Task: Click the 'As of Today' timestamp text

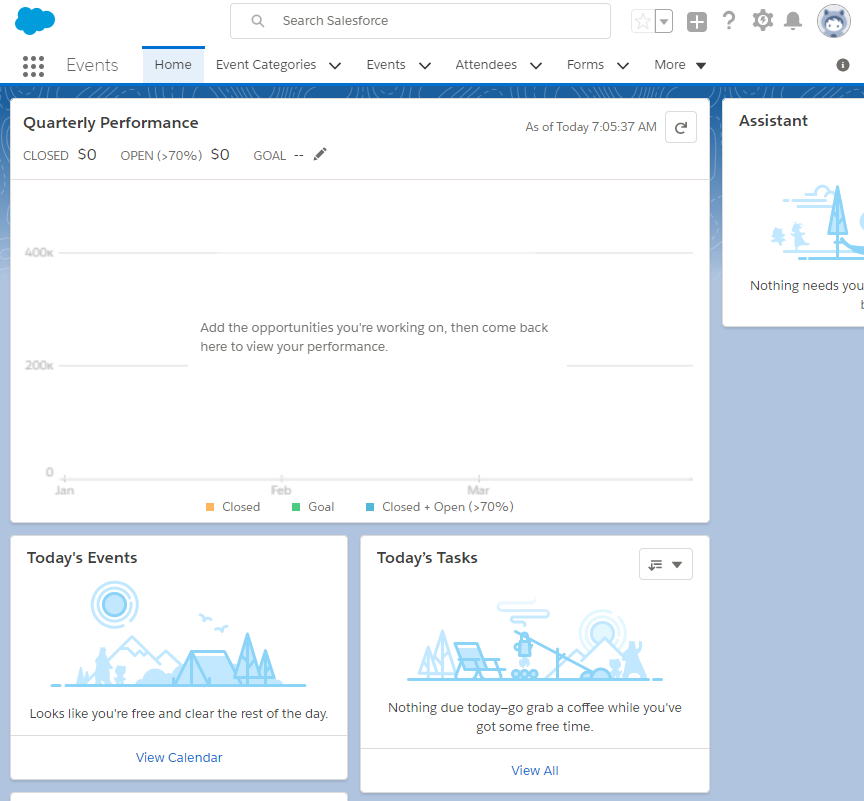Action: point(591,127)
